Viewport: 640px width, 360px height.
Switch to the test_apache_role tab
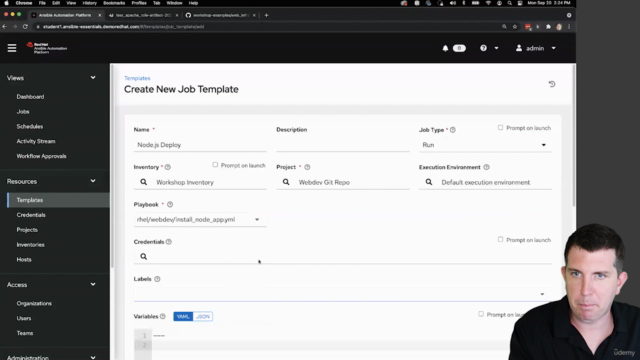tap(143, 15)
